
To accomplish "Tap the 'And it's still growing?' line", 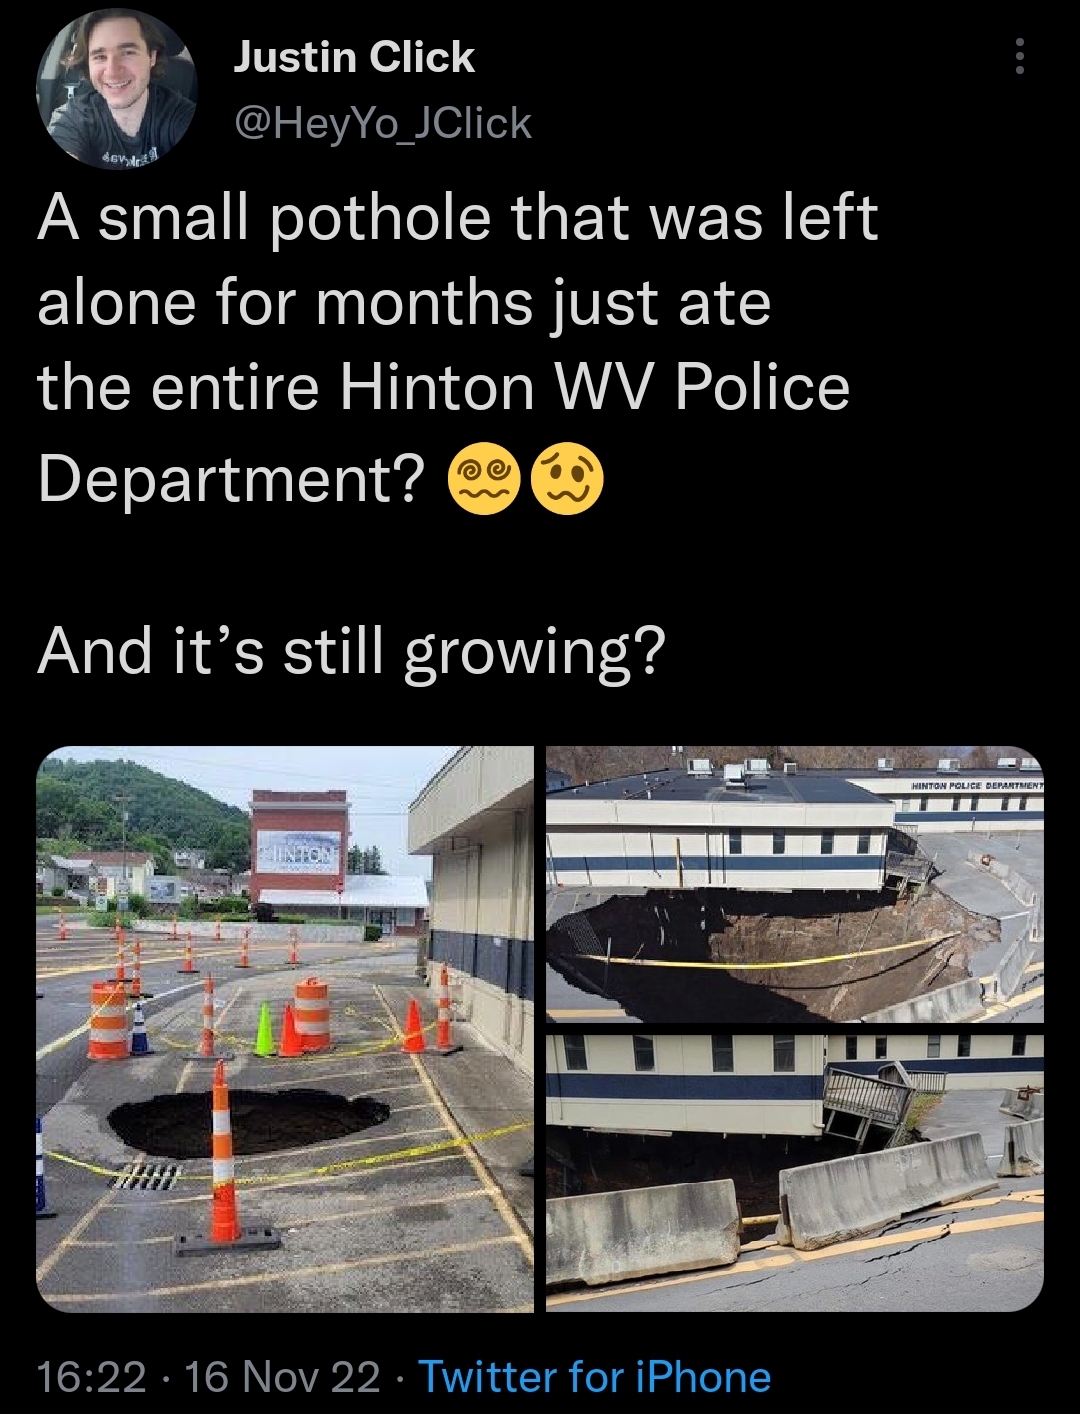I will pyautogui.click(x=351, y=652).
